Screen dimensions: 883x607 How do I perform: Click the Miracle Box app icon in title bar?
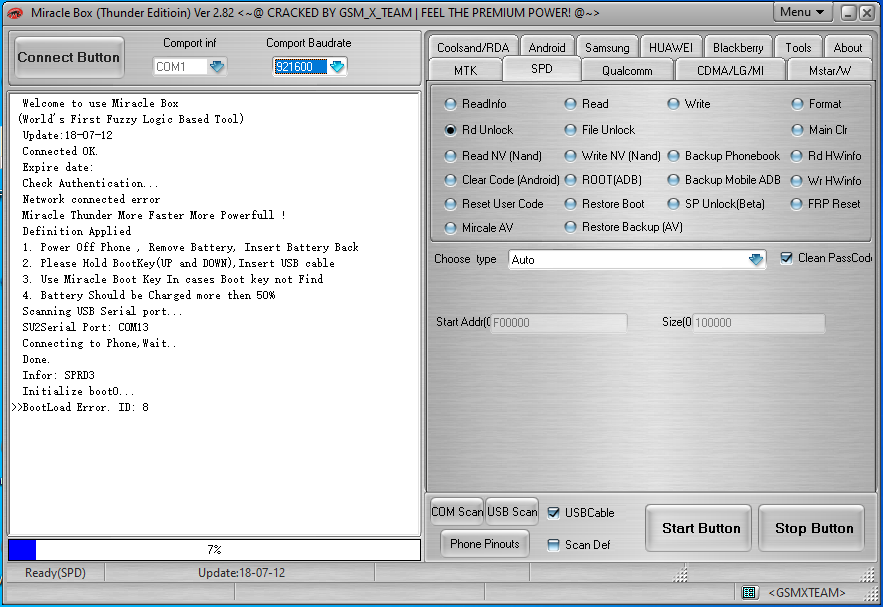(15, 12)
